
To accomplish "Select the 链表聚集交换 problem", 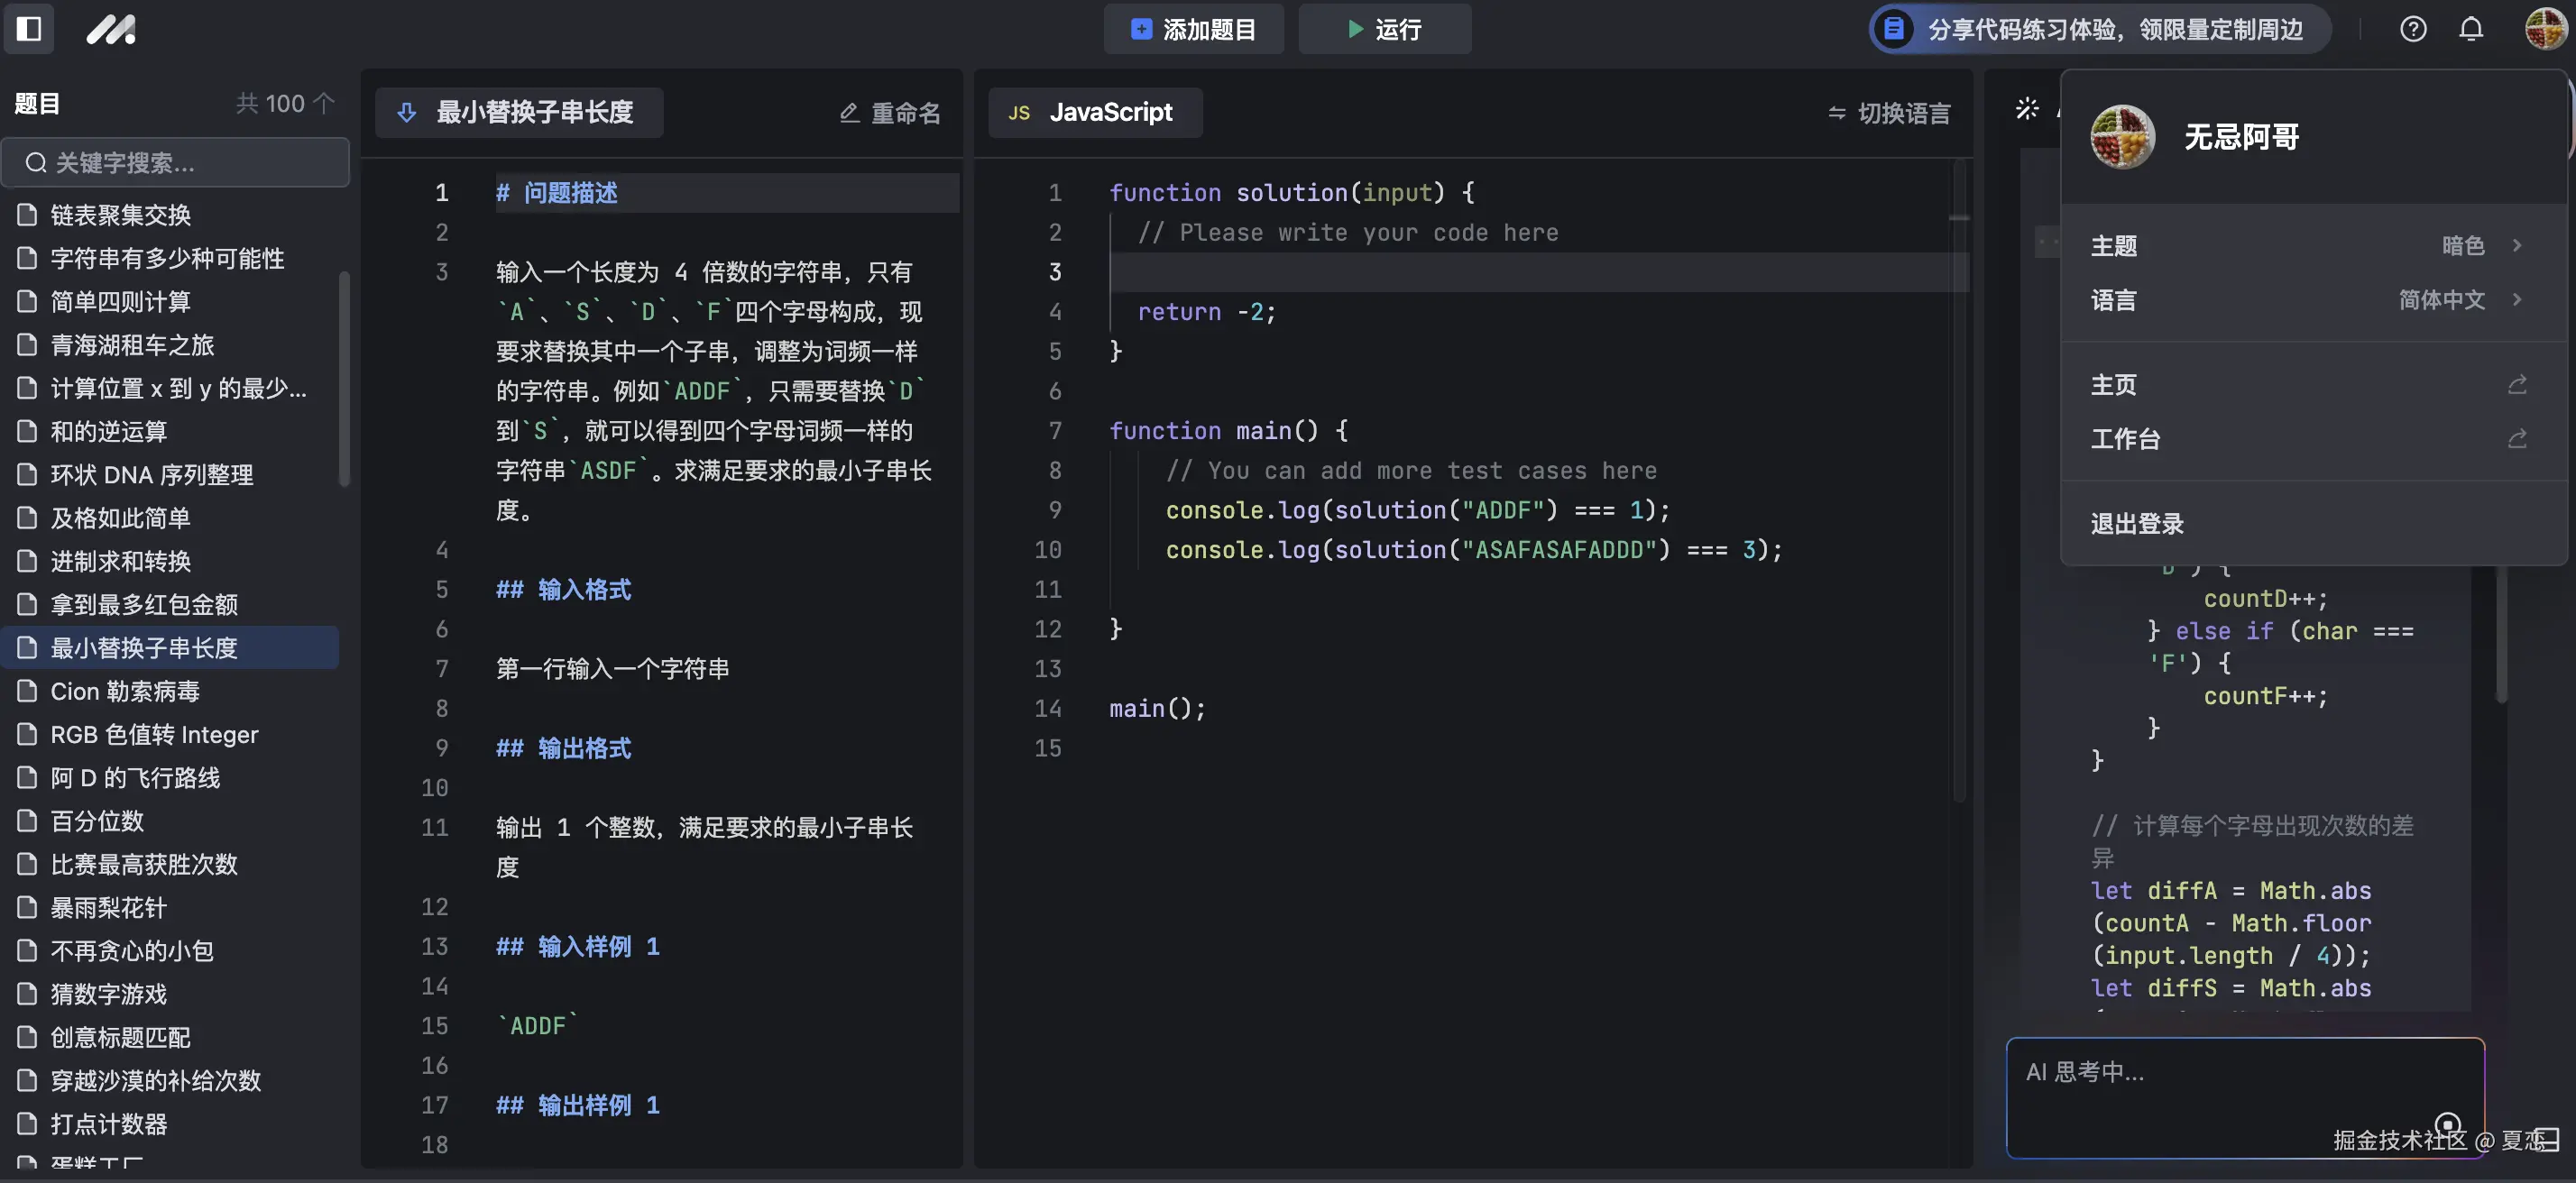I will click(122, 214).
